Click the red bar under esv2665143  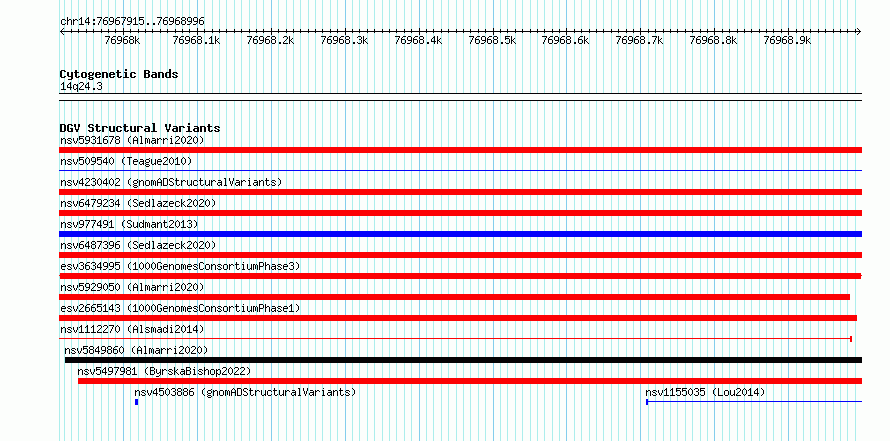coord(458,318)
